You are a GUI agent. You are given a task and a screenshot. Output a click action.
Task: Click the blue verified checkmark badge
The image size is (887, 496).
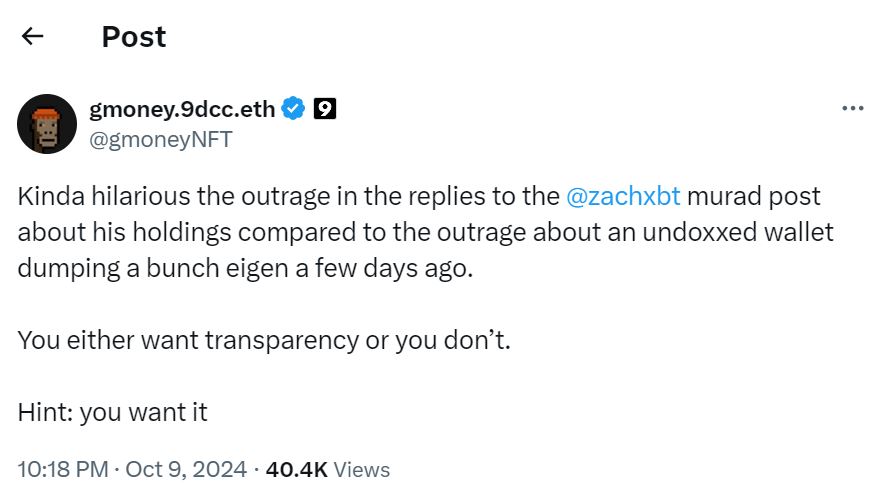click(x=293, y=109)
